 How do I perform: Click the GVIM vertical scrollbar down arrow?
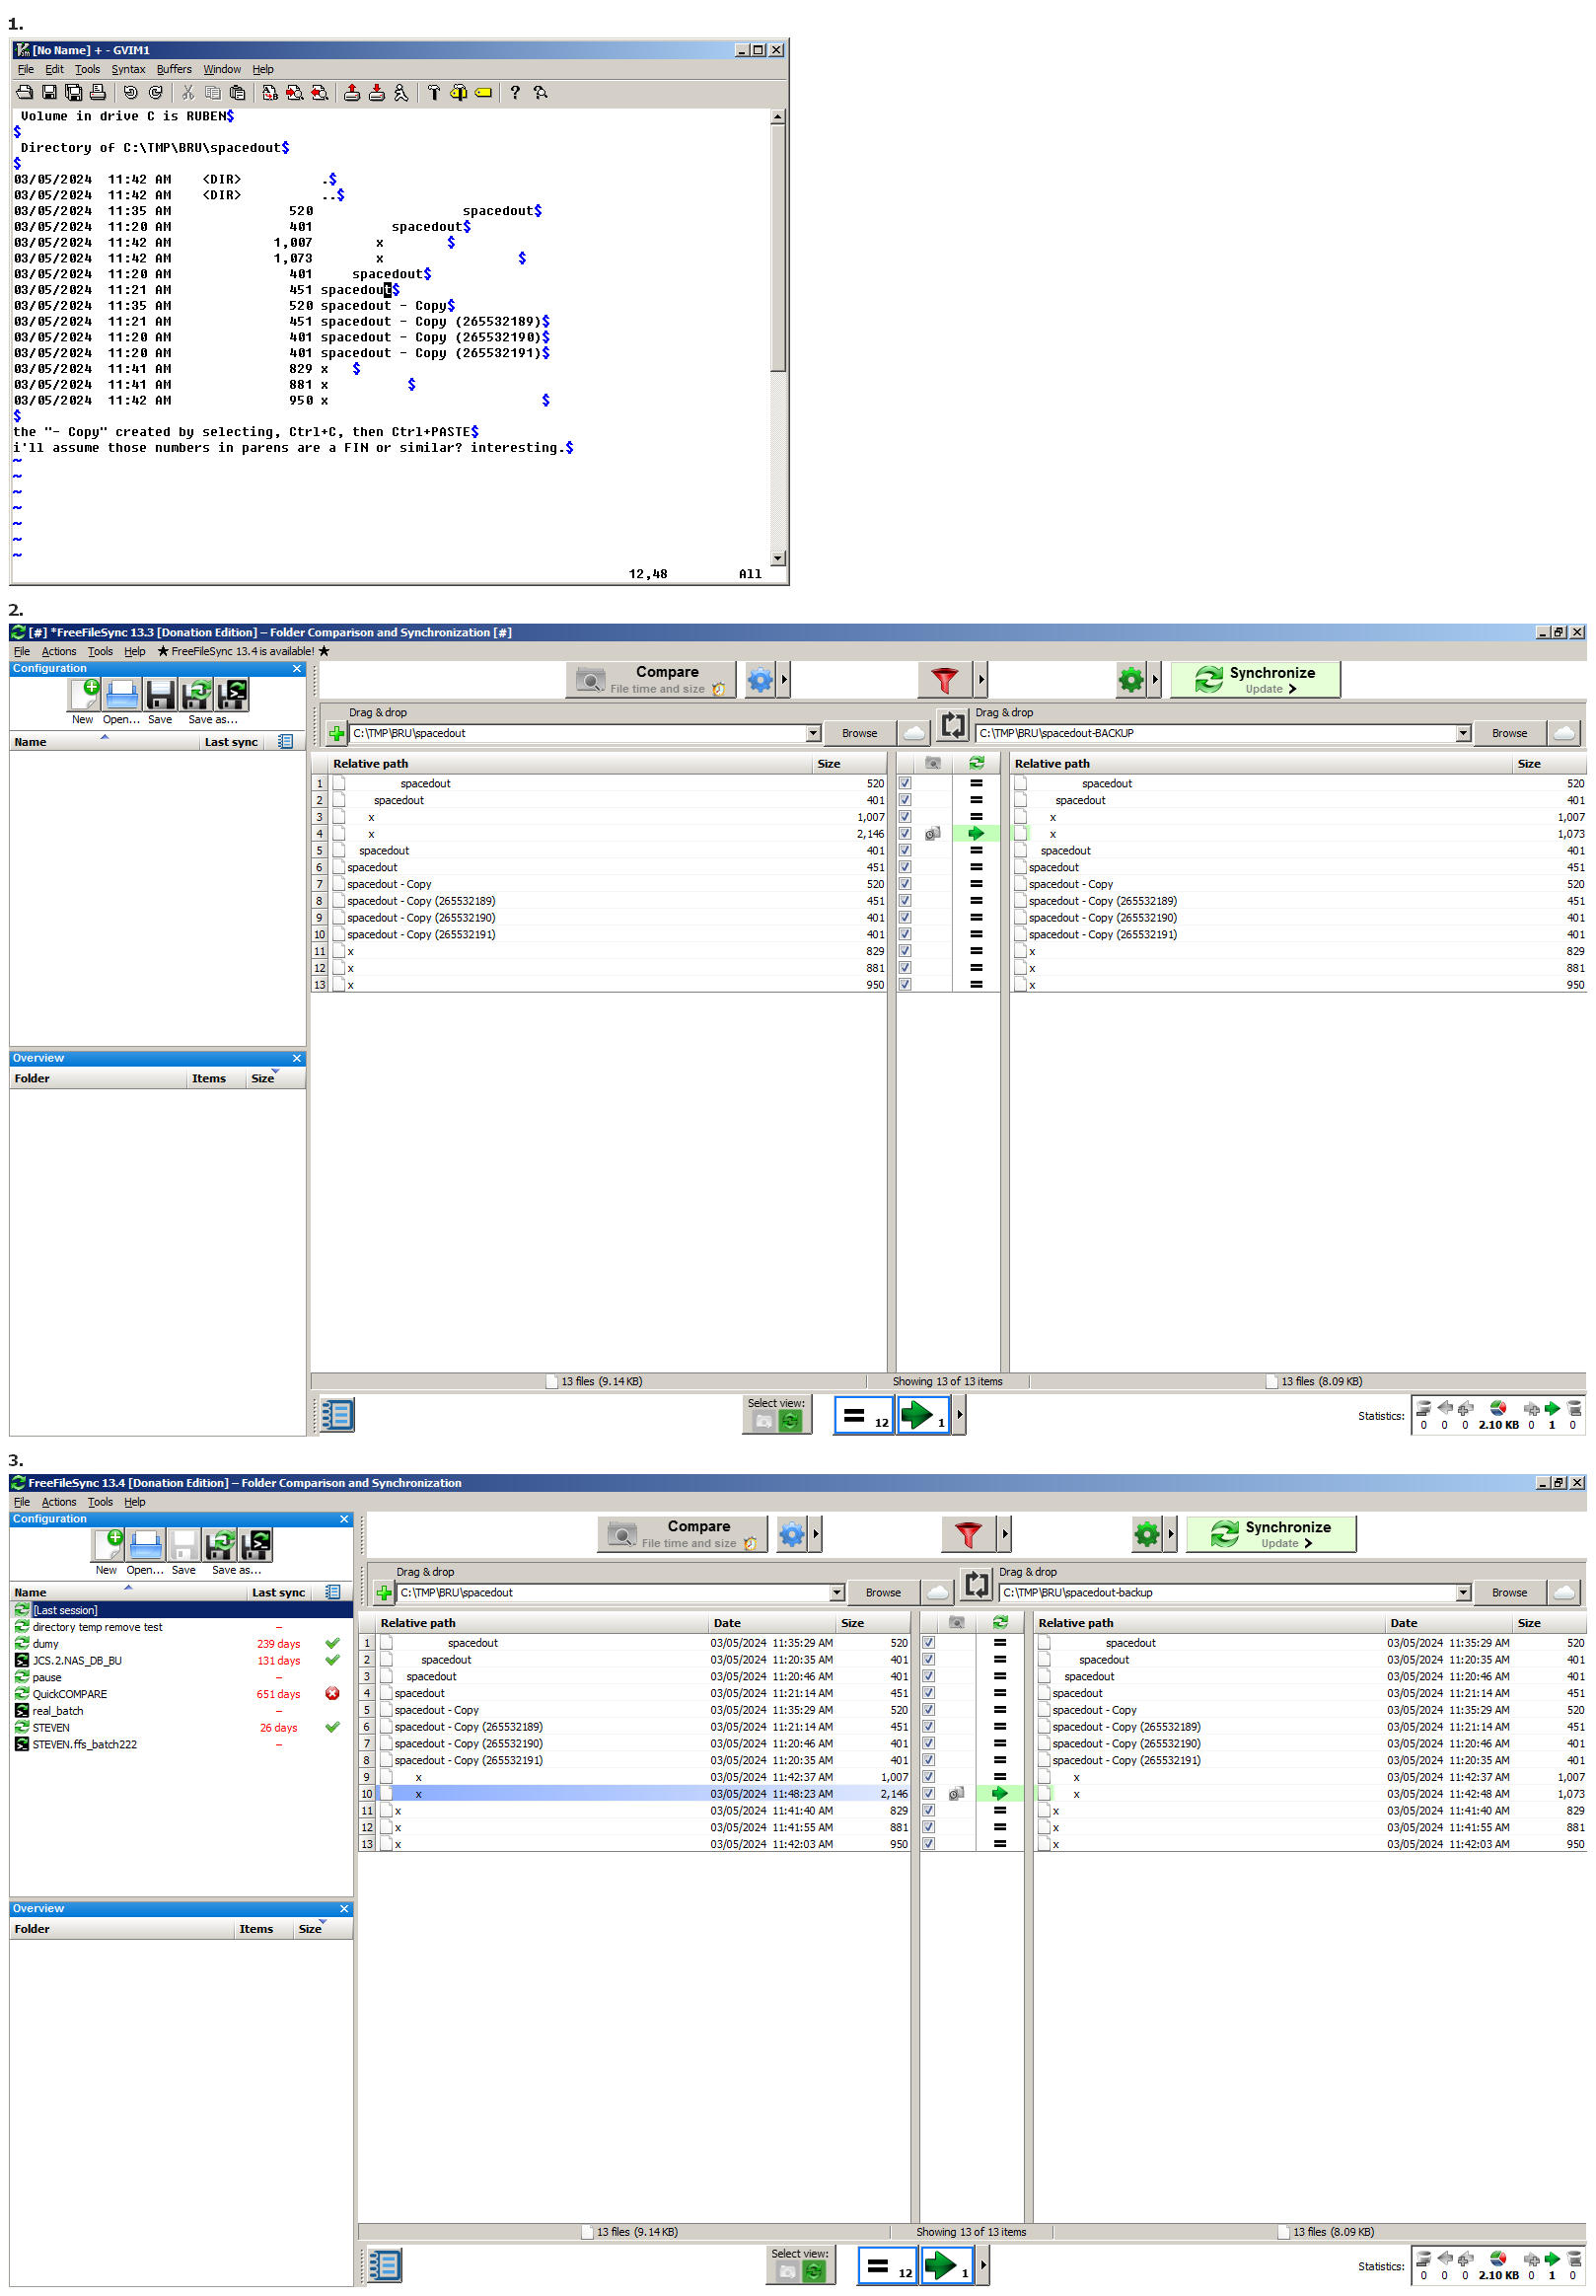click(x=778, y=559)
